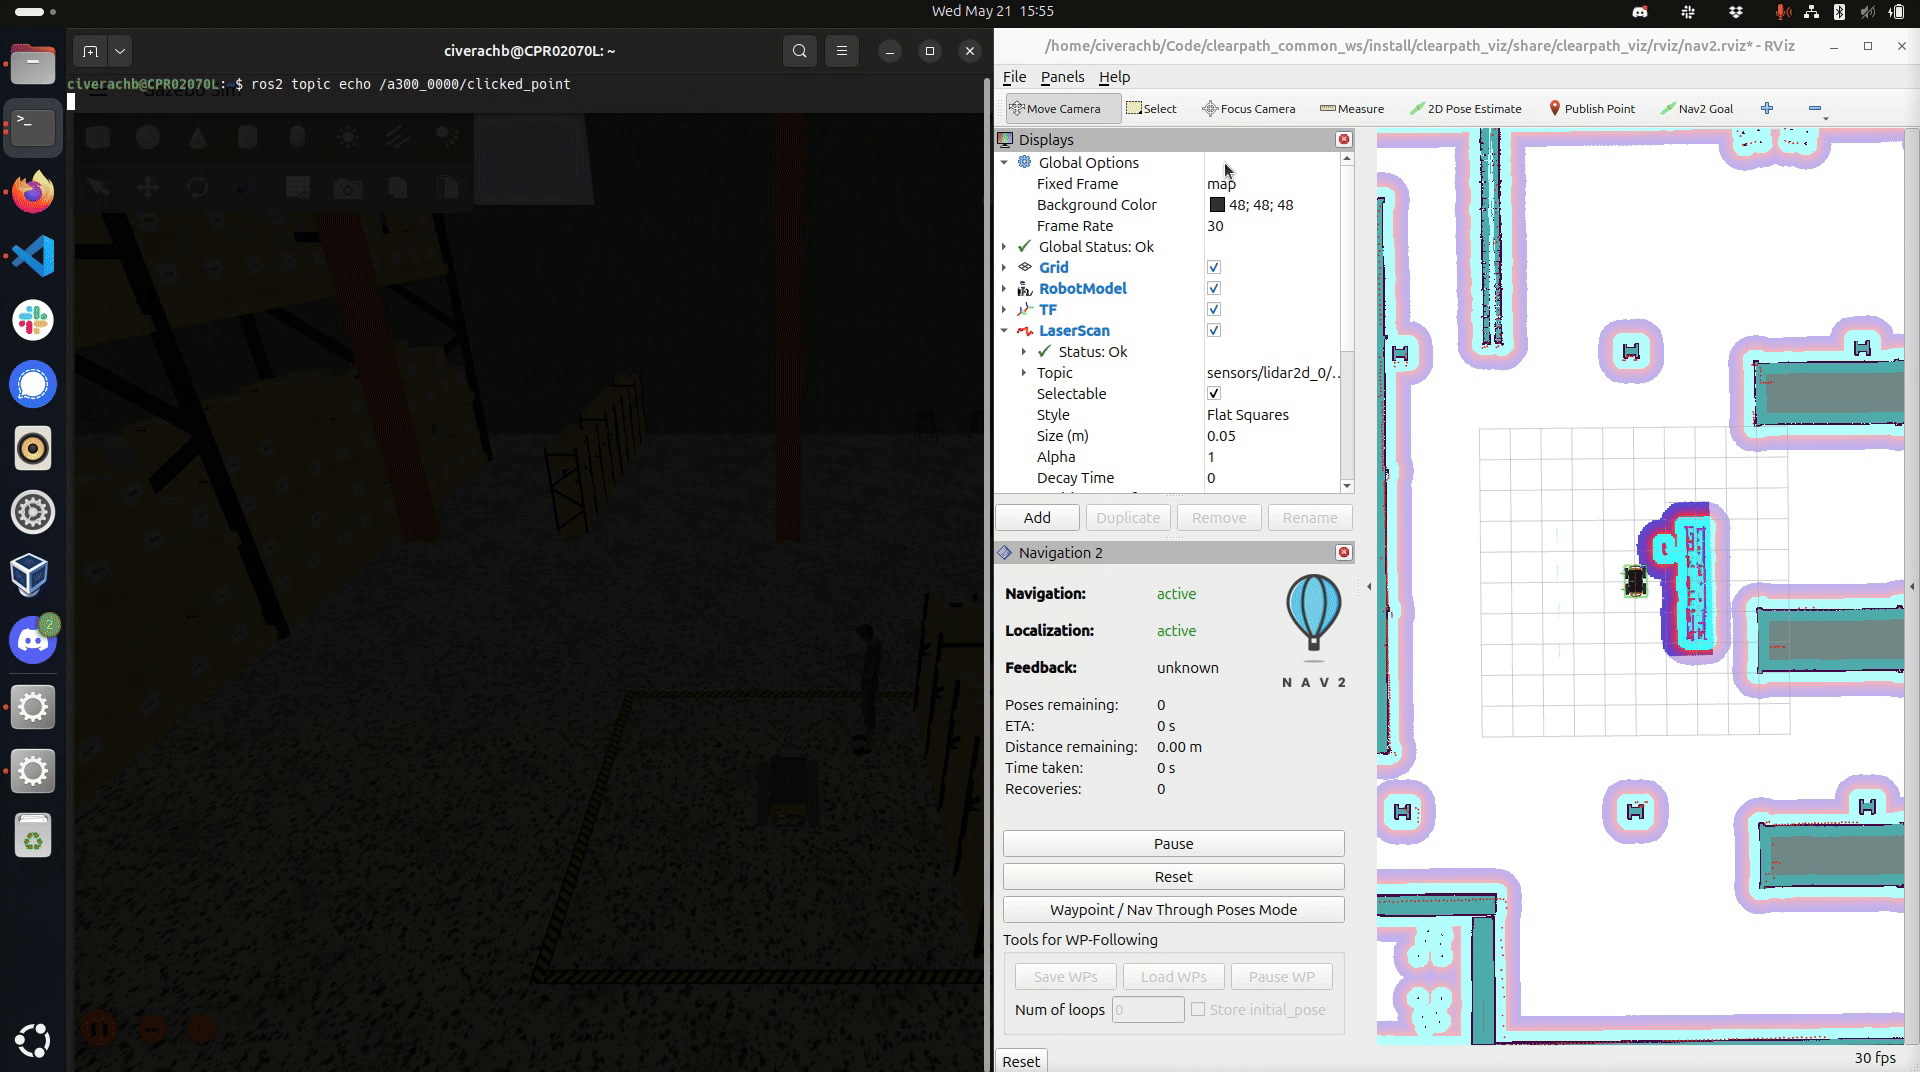Image resolution: width=1920 pixels, height=1072 pixels.
Task: Toggle the LaserScan Selectable checkbox
Action: click(x=1214, y=393)
